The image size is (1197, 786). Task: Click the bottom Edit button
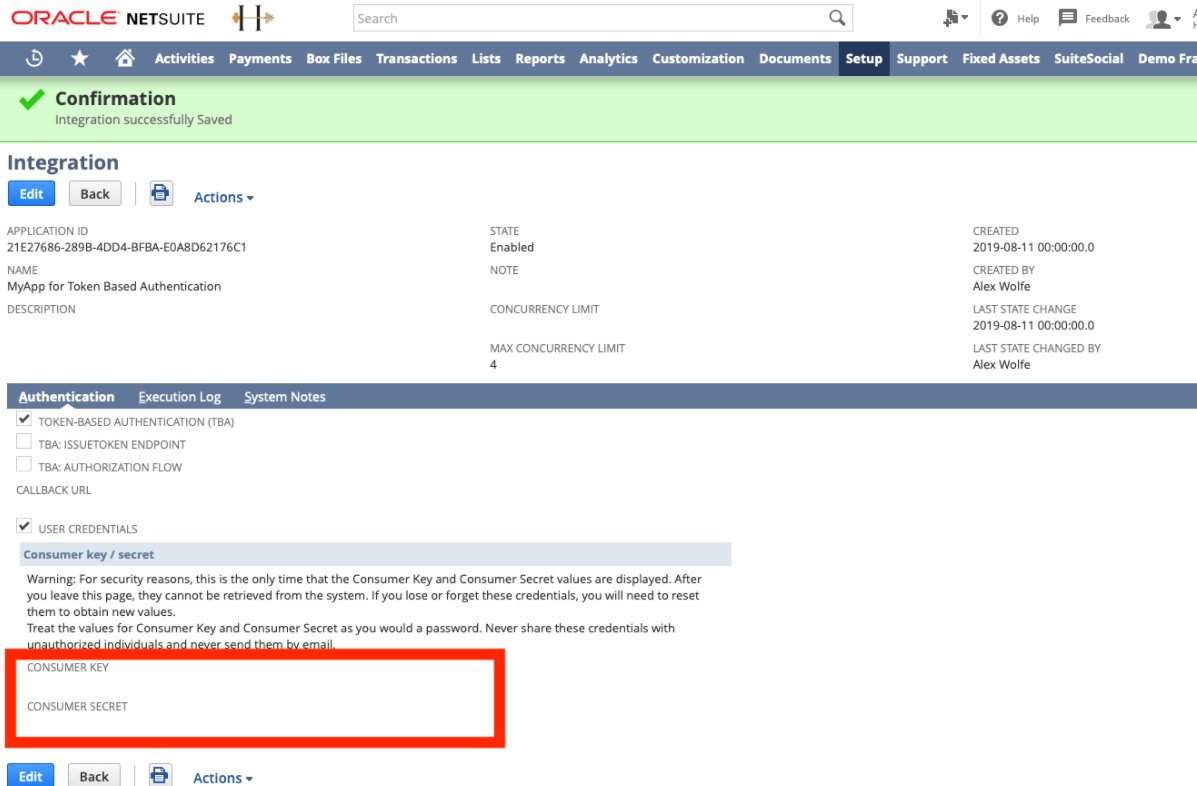(x=31, y=775)
